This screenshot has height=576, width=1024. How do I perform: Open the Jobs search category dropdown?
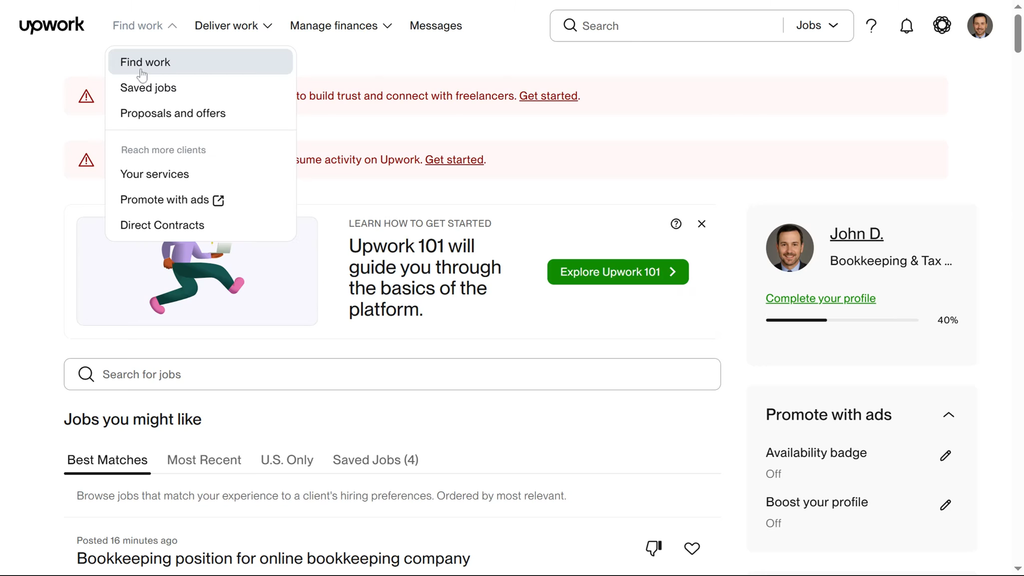[817, 26]
